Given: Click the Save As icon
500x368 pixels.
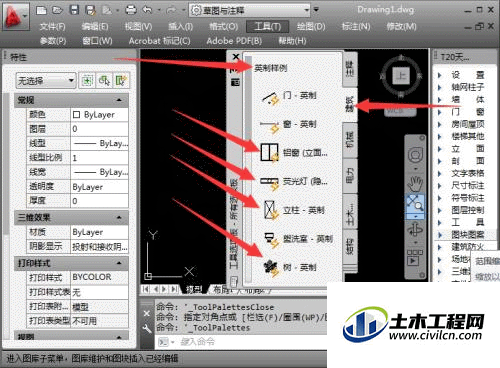Looking at the screenshot, I should coord(90,10).
